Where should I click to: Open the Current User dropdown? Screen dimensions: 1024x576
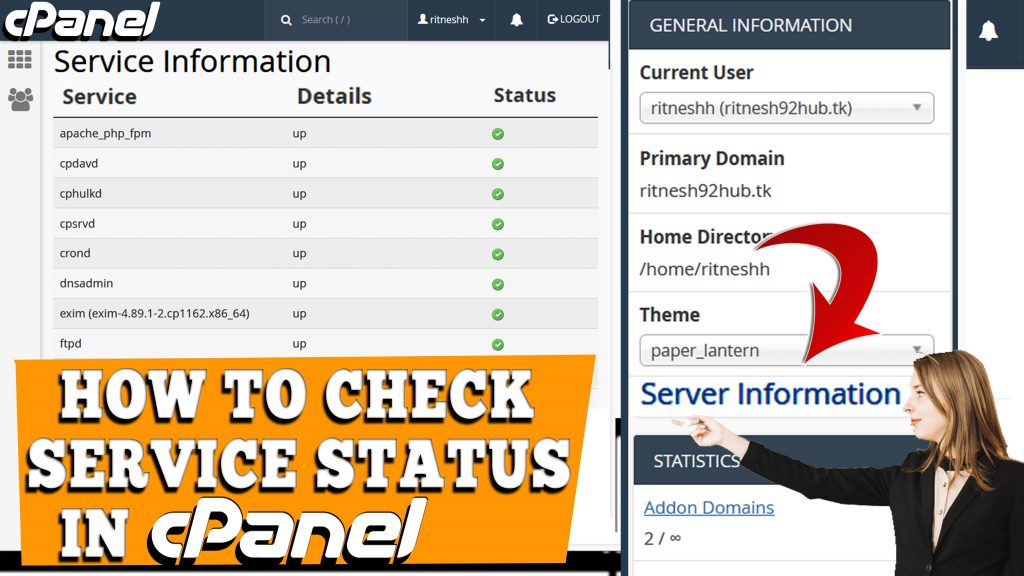[x=788, y=108]
